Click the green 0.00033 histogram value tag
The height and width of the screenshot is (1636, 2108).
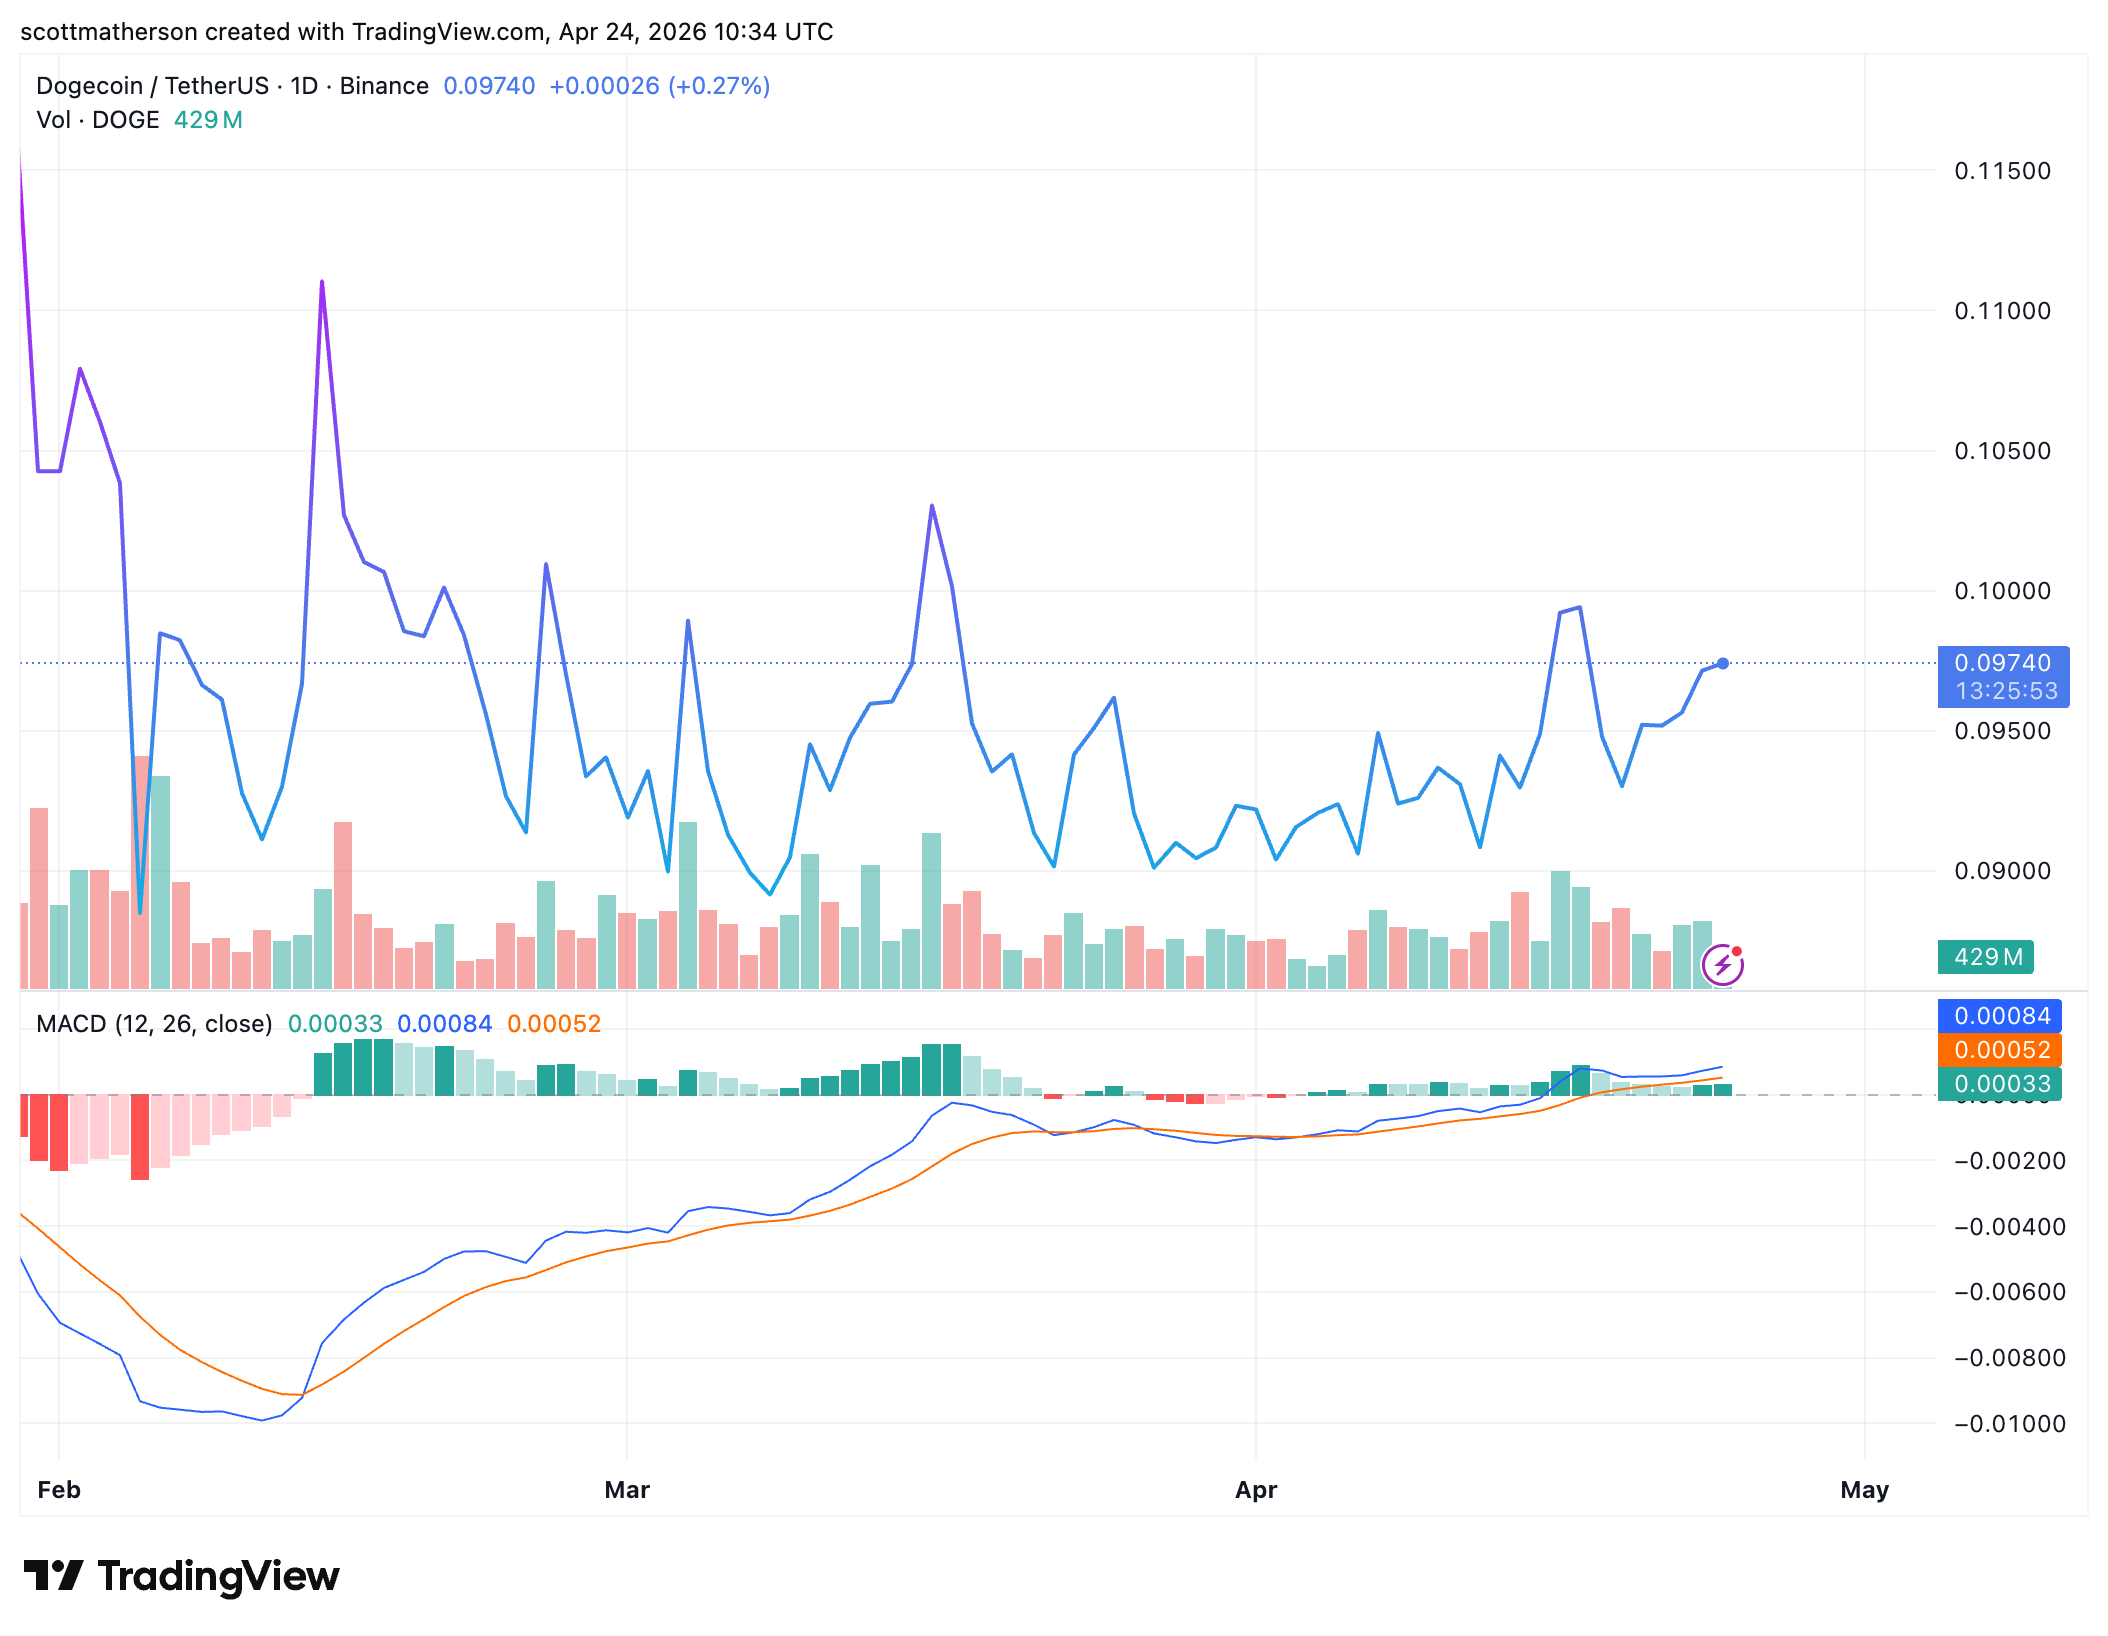(1999, 1084)
